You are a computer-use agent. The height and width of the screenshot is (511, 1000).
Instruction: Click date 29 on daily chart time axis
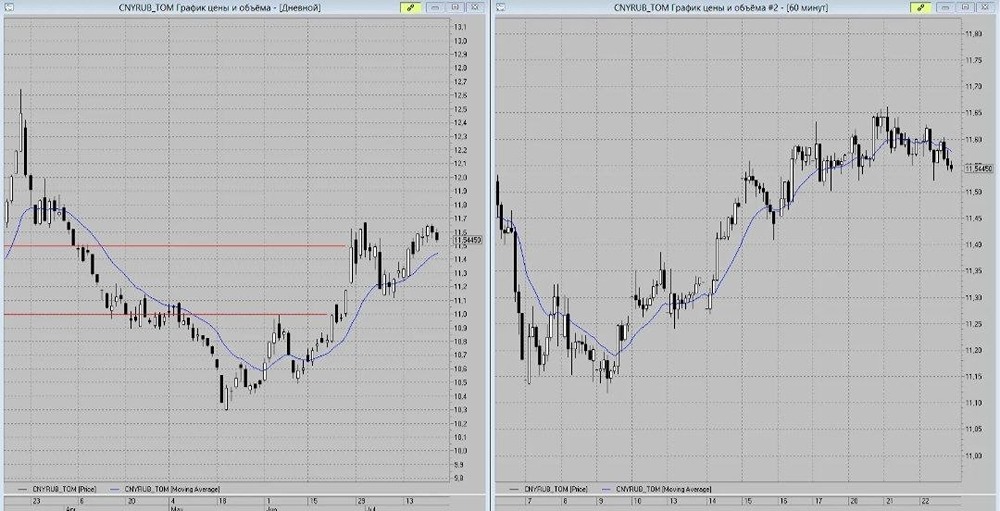[x=361, y=501]
